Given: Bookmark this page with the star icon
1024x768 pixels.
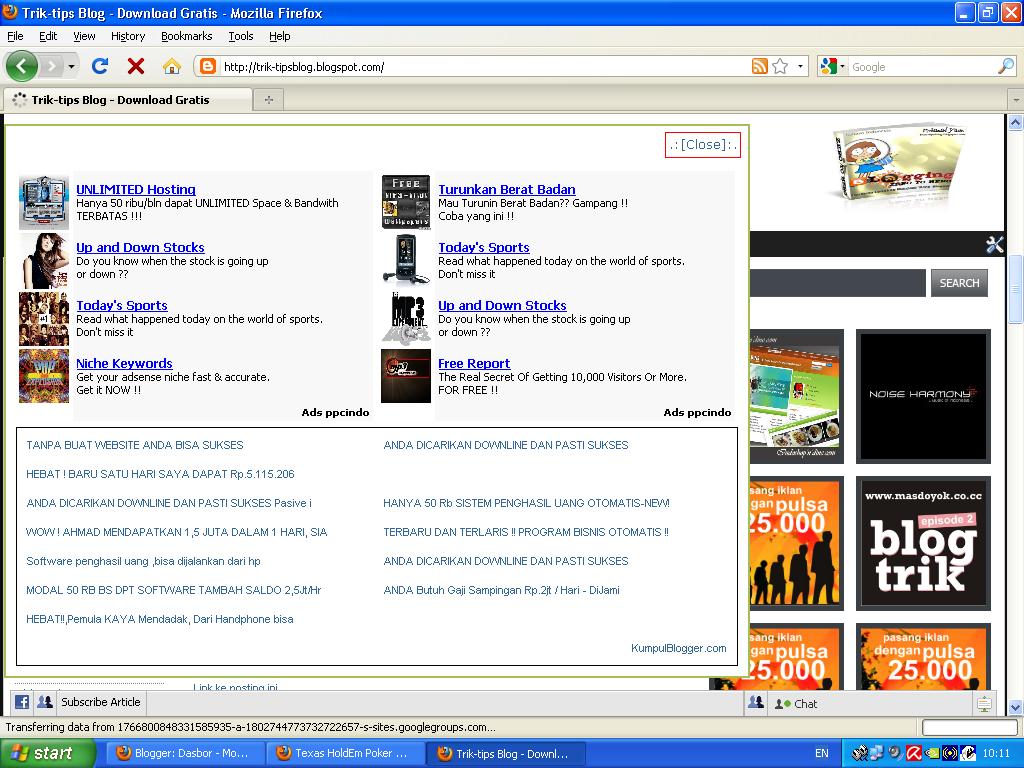Looking at the screenshot, I should (780, 66).
